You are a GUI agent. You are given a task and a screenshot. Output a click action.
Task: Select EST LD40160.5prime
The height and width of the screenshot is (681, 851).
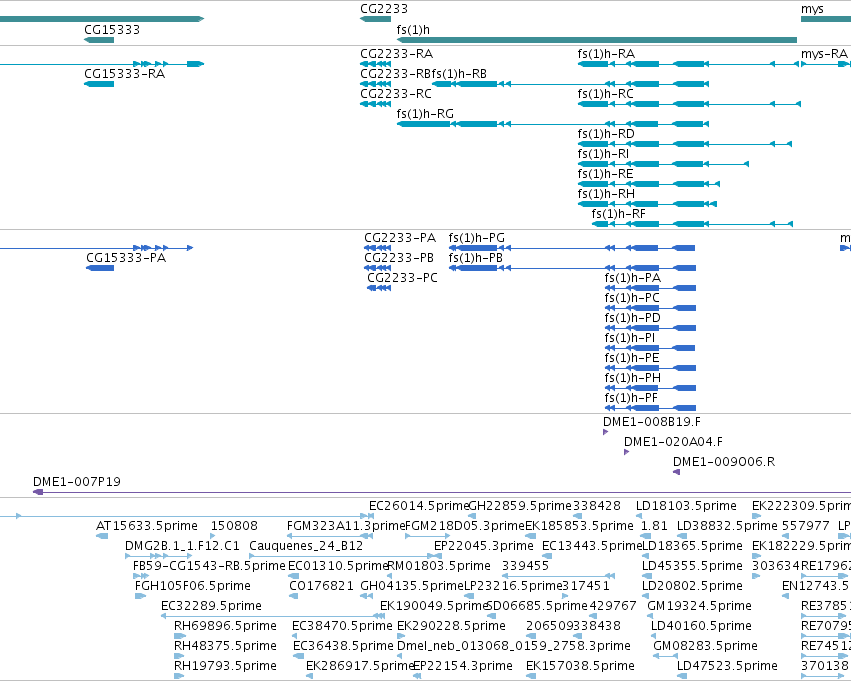pyautogui.click(x=701, y=627)
